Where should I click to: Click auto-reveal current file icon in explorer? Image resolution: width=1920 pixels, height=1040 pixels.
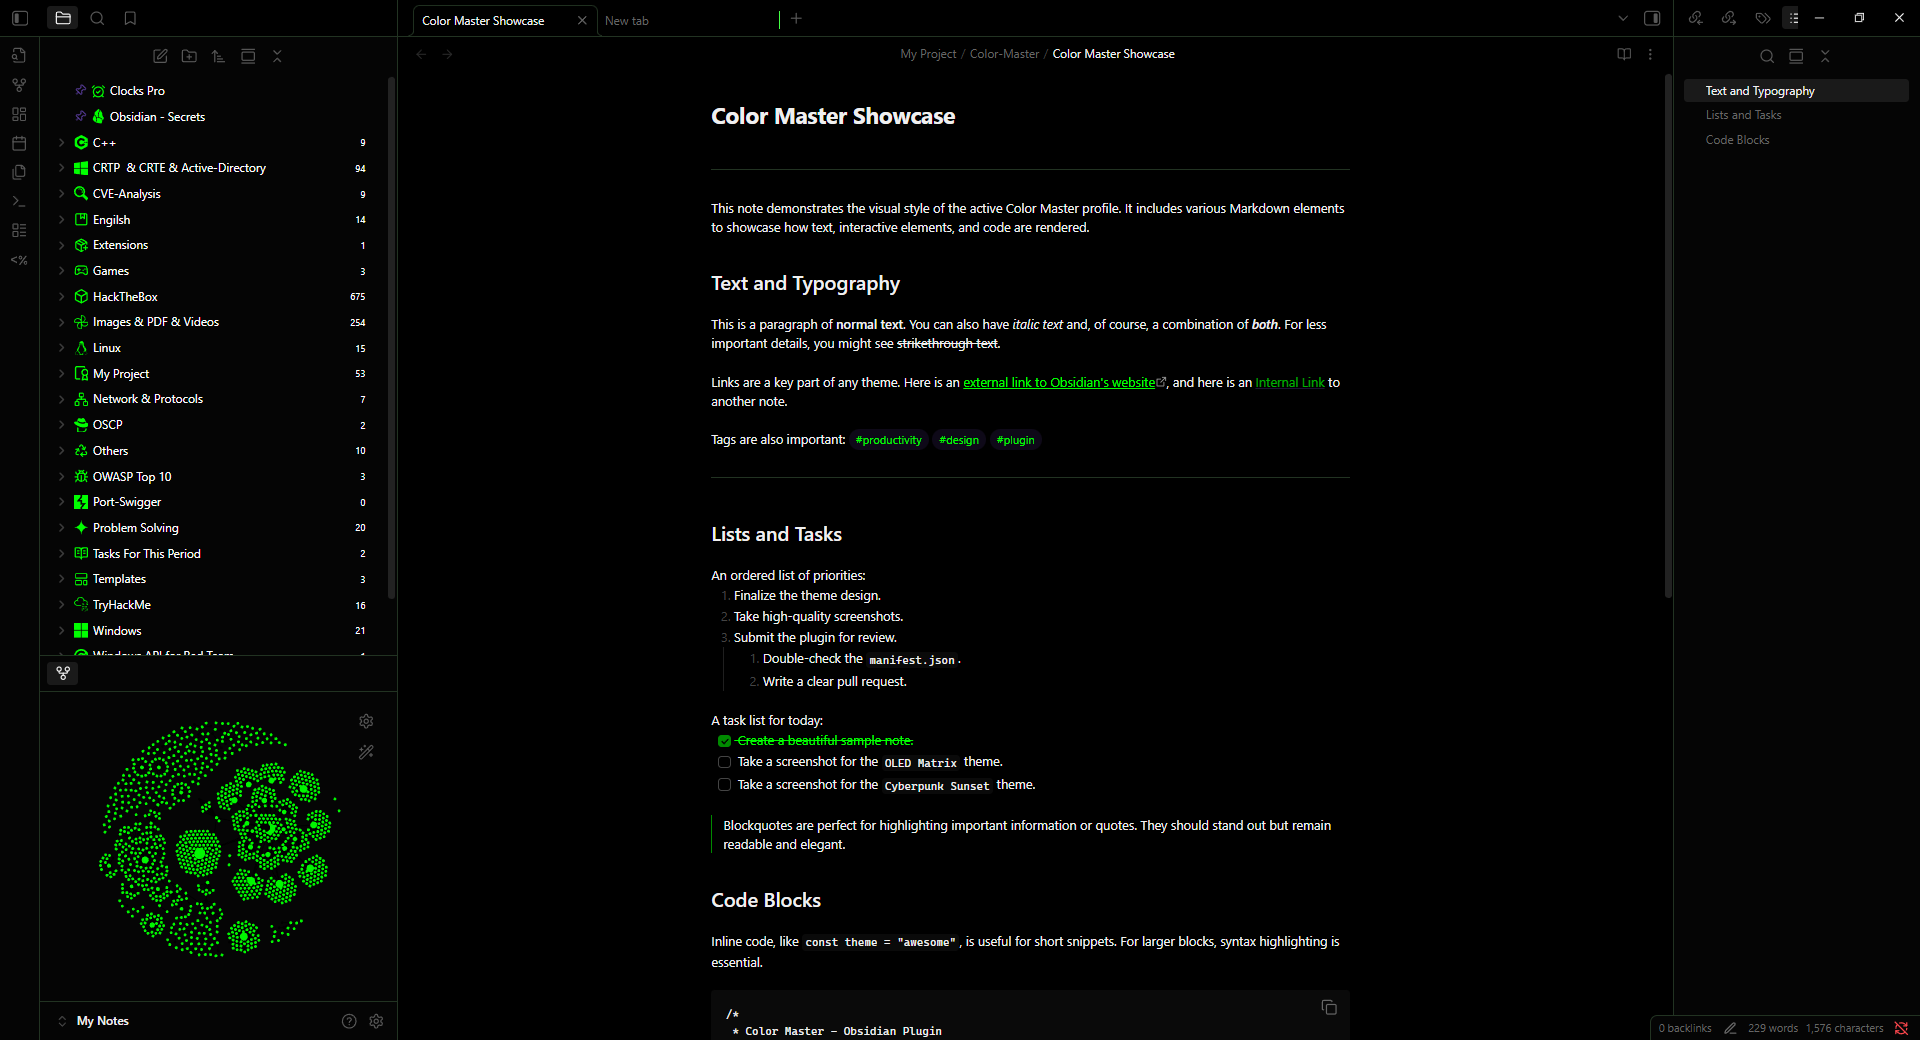[248, 56]
